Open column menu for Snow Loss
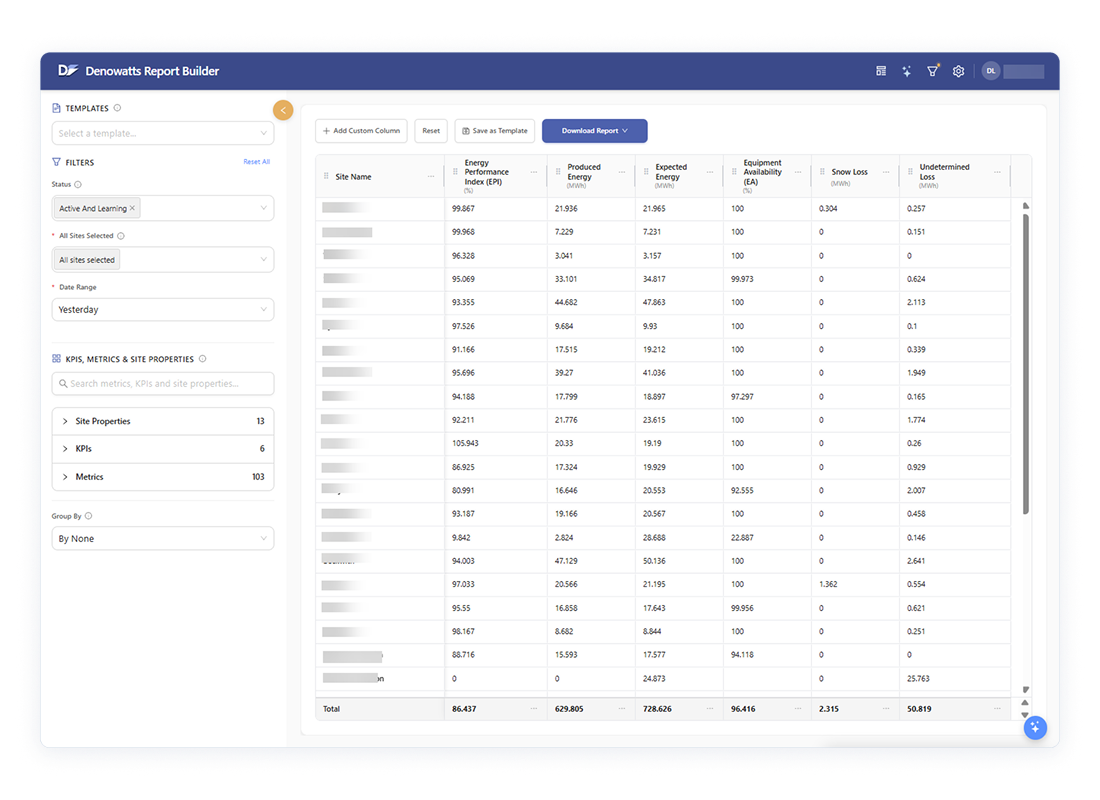Screen dimensions: 1100x800 tap(886, 173)
